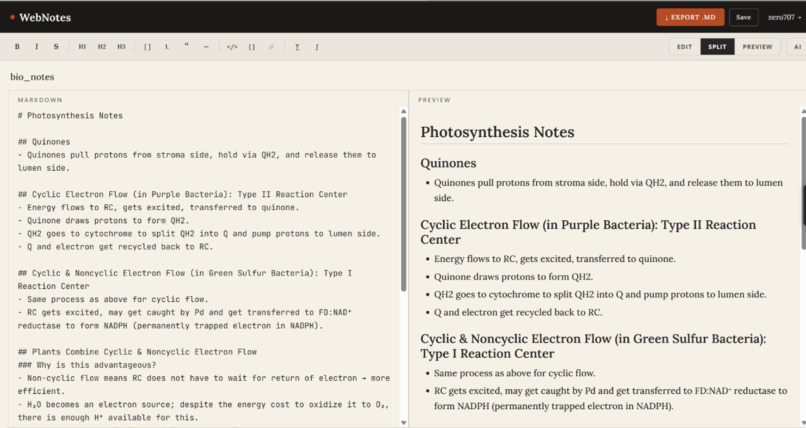Apply italic formatting
The height and width of the screenshot is (428, 806).
(36, 47)
